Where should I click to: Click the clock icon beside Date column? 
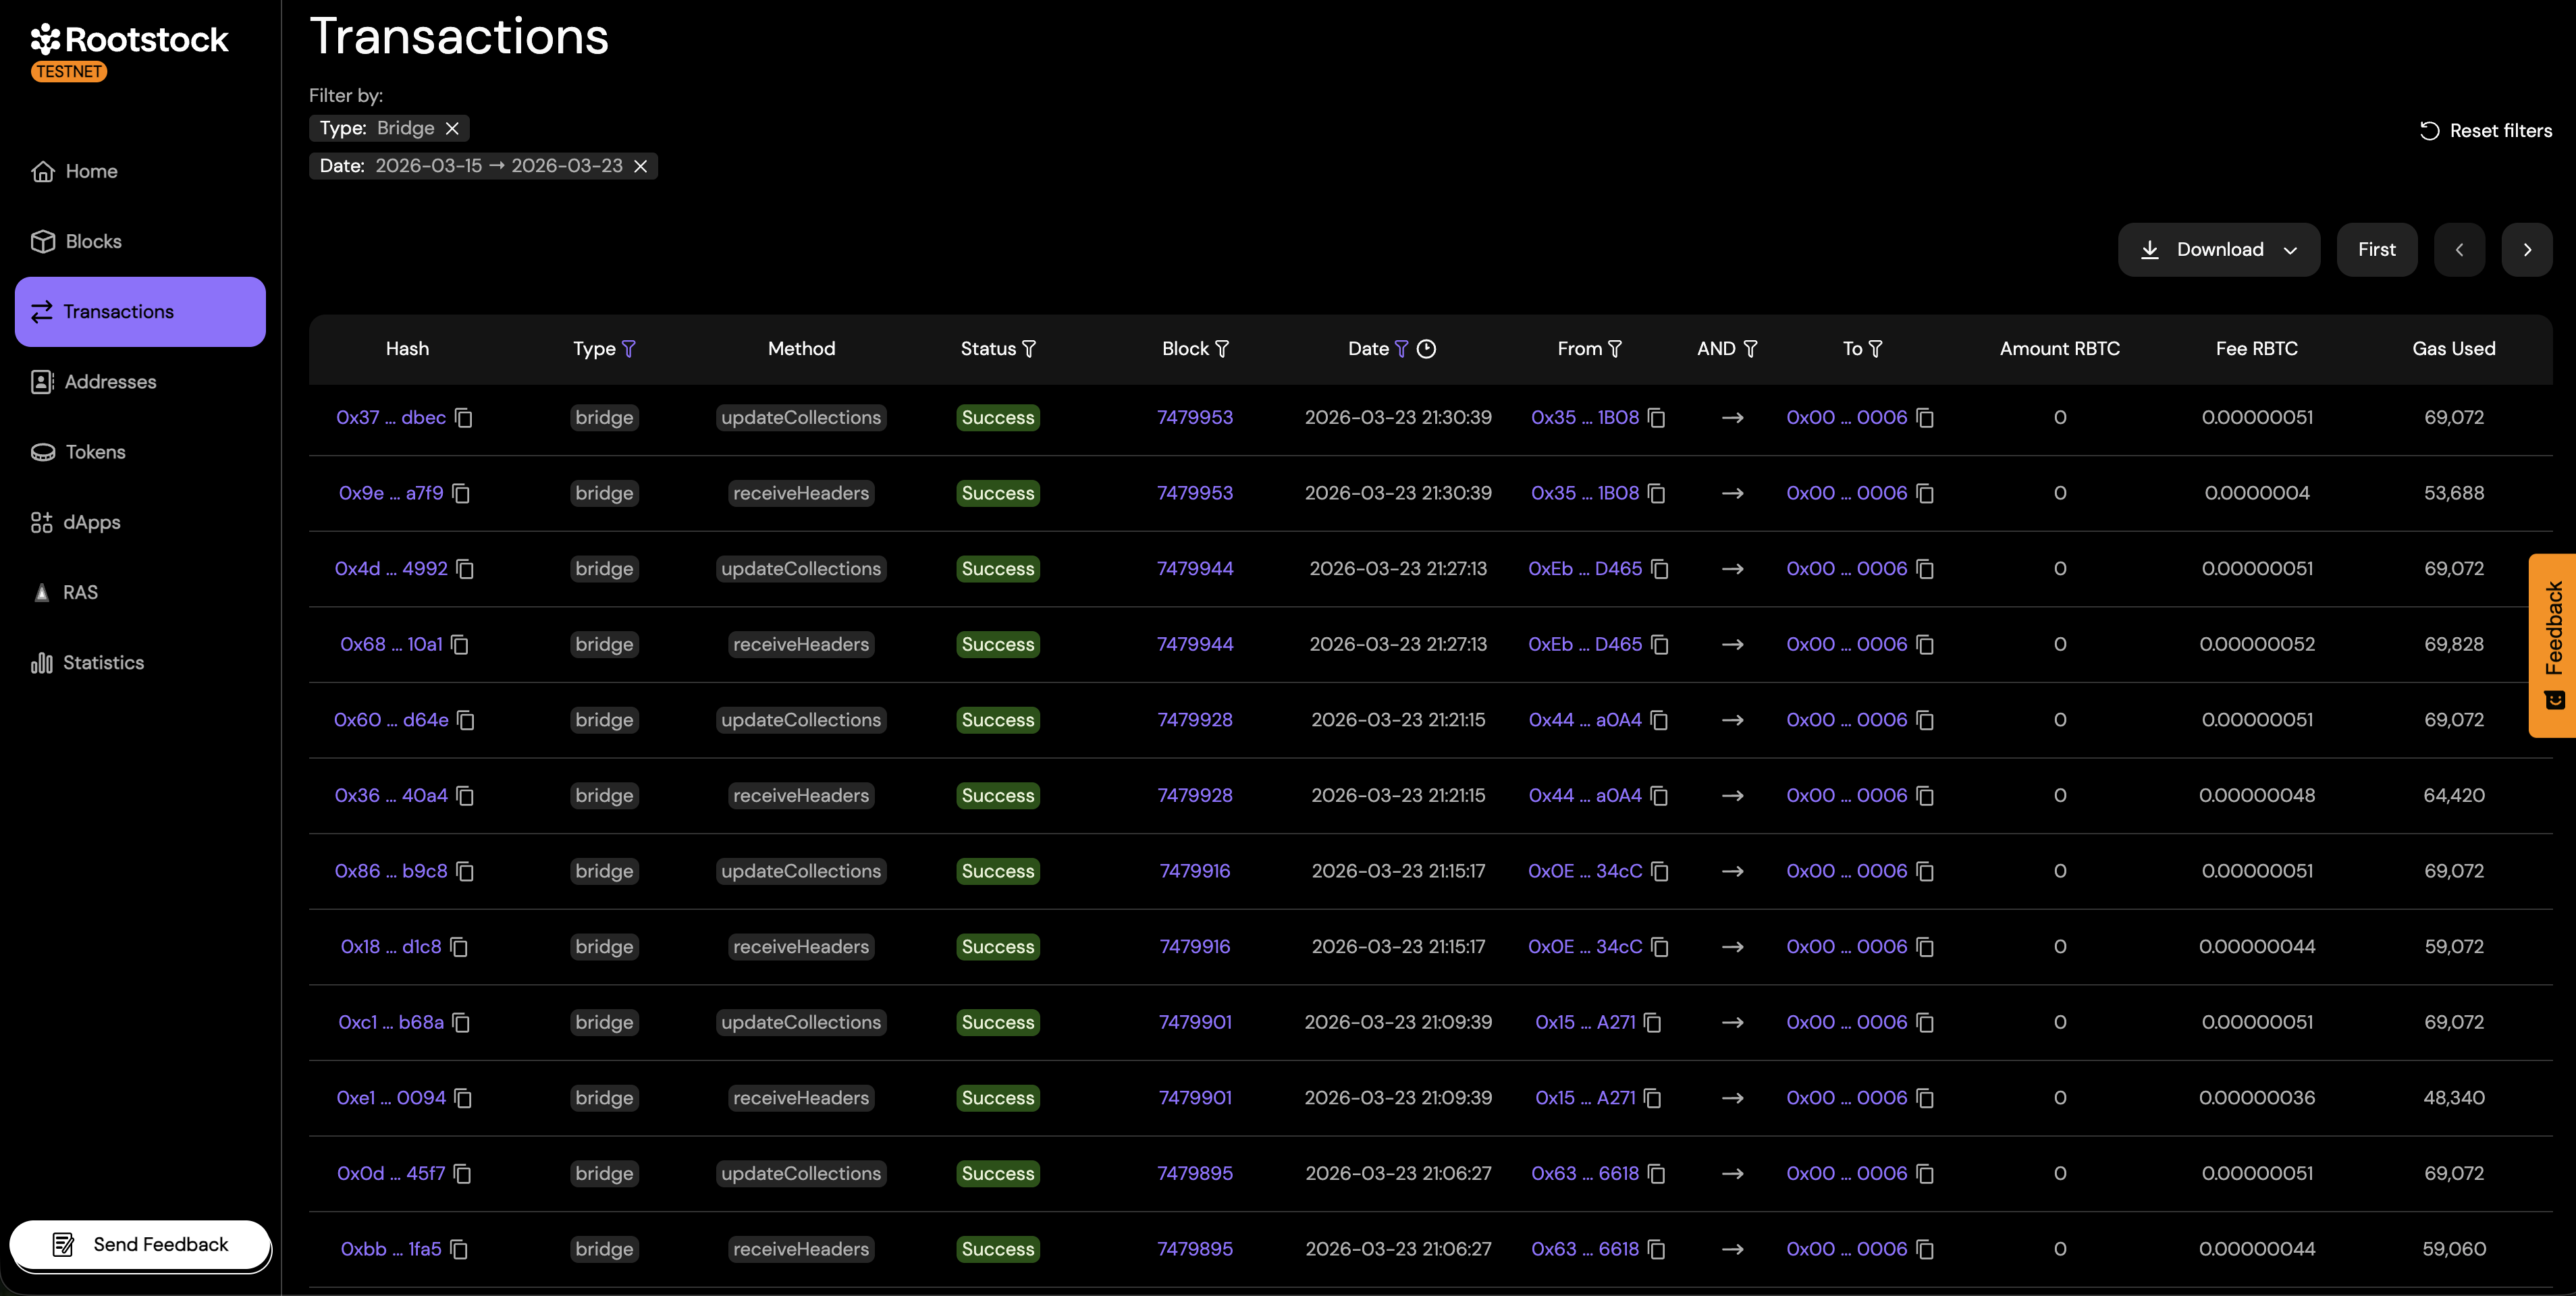(1427, 349)
